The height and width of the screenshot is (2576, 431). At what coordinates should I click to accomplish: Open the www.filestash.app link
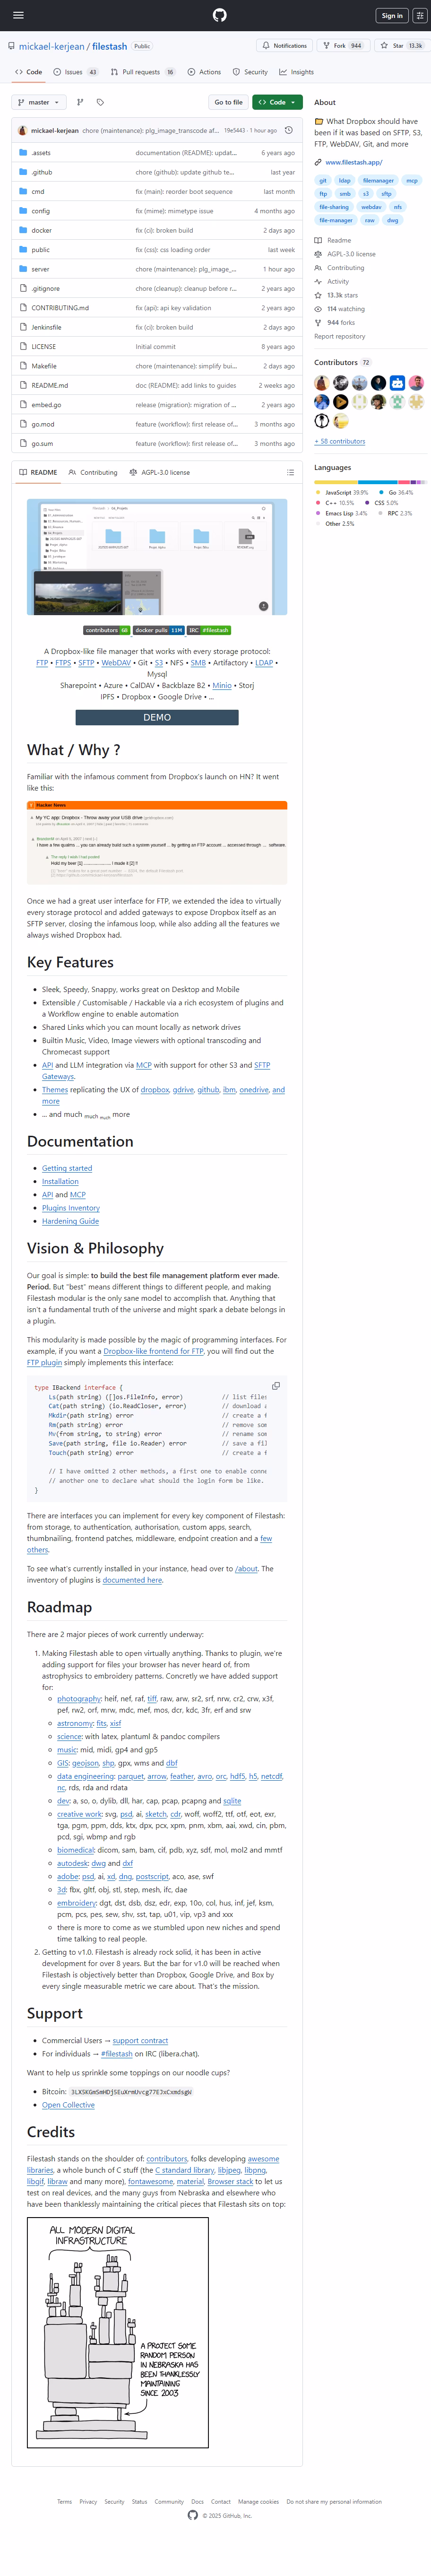pyautogui.click(x=353, y=162)
